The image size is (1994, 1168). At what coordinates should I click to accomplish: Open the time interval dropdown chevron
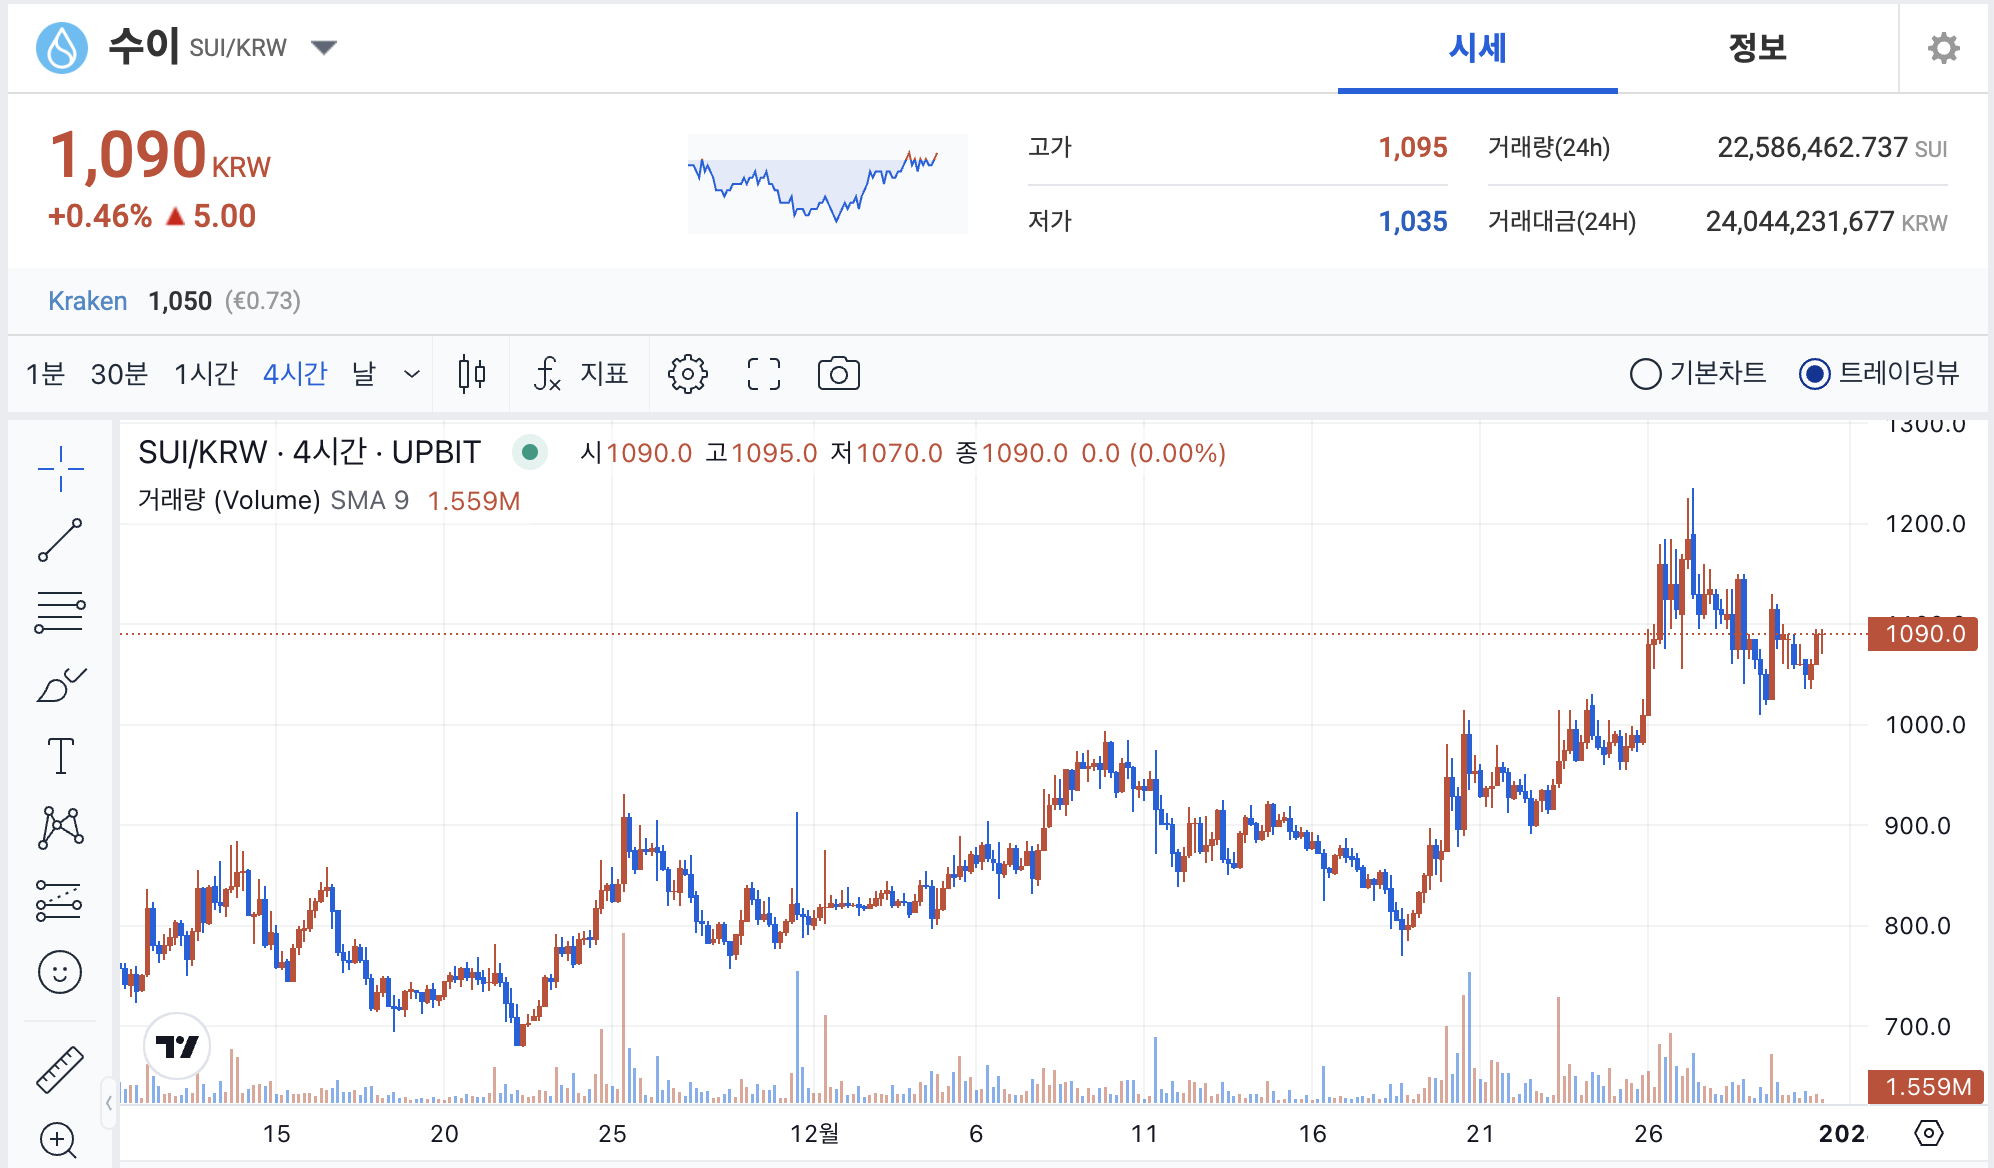411,374
